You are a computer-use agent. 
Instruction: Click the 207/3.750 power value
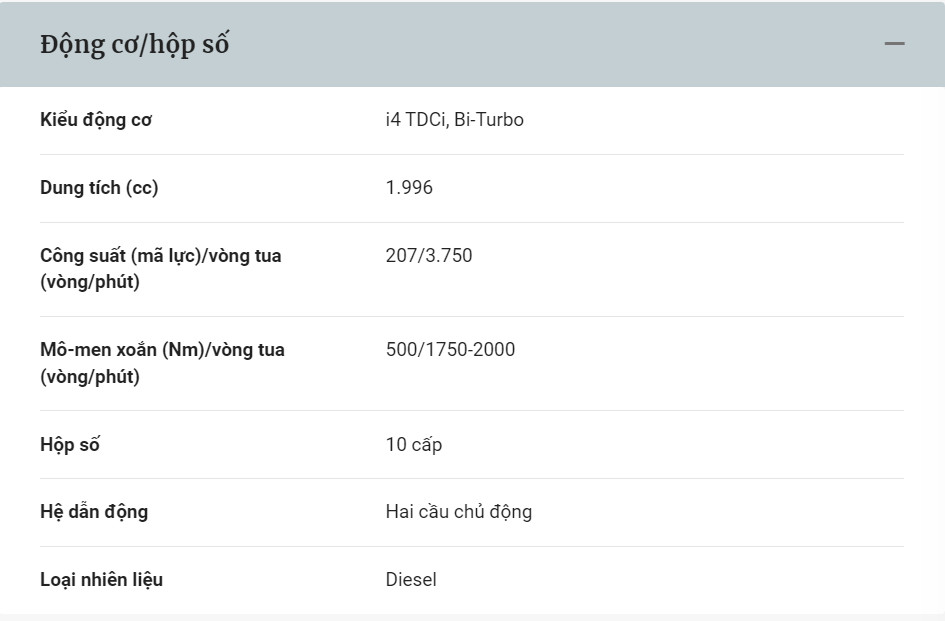tap(429, 256)
